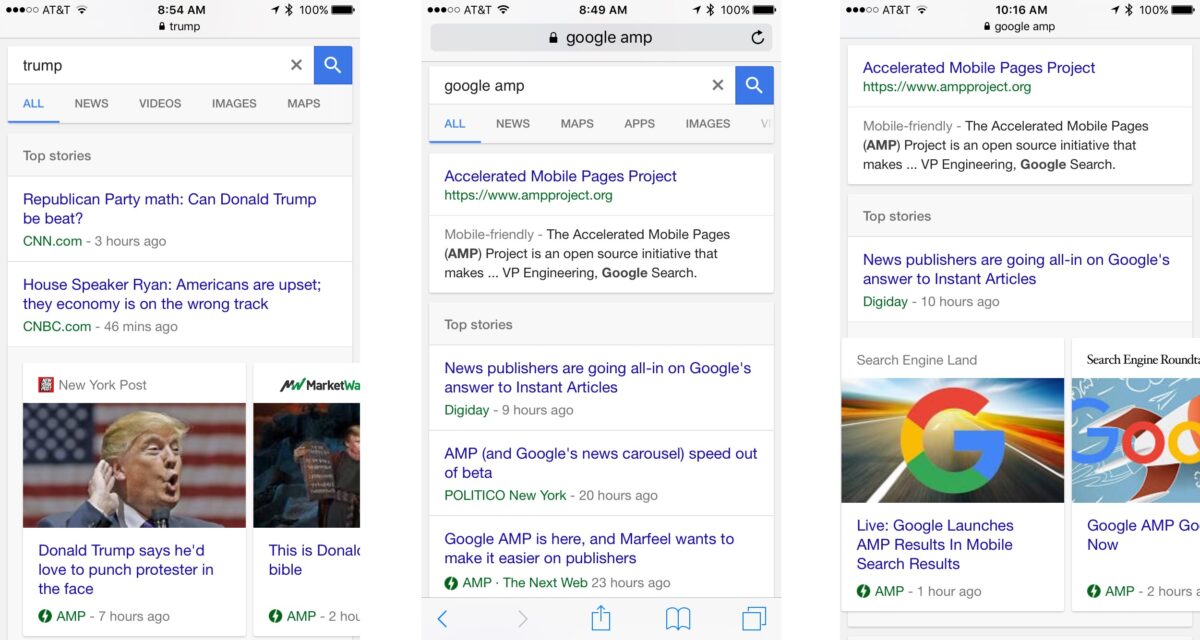Viewport: 1200px width, 640px height.
Task: Switch to NEWS tab in the trump search
Action: [91, 104]
